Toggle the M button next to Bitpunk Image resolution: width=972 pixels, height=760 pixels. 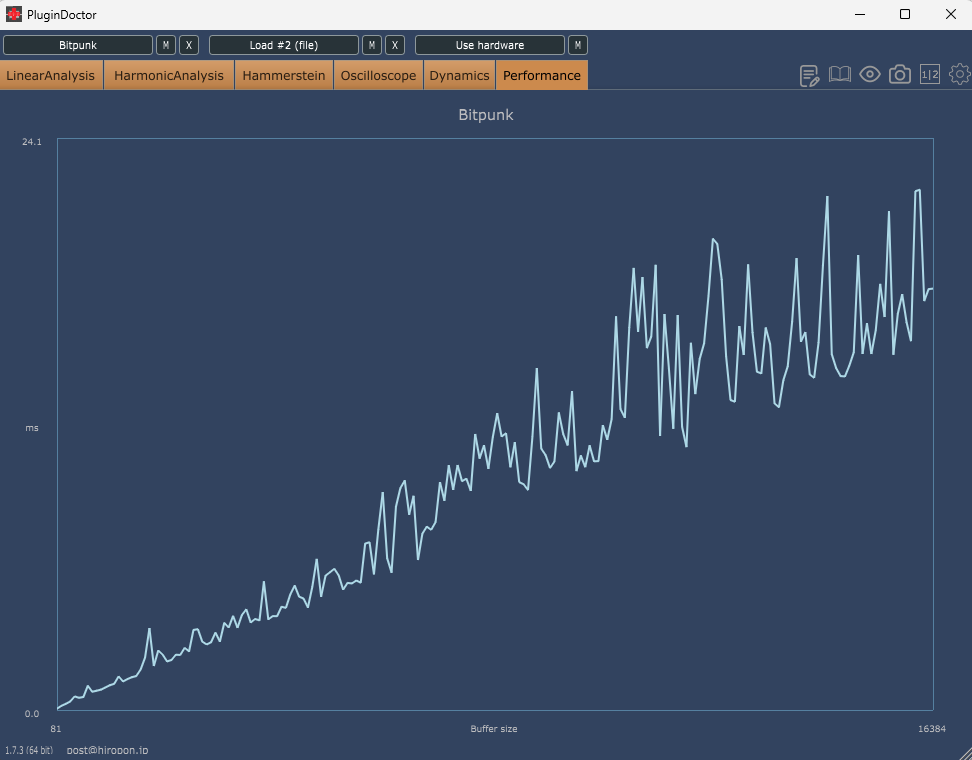click(166, 45)
